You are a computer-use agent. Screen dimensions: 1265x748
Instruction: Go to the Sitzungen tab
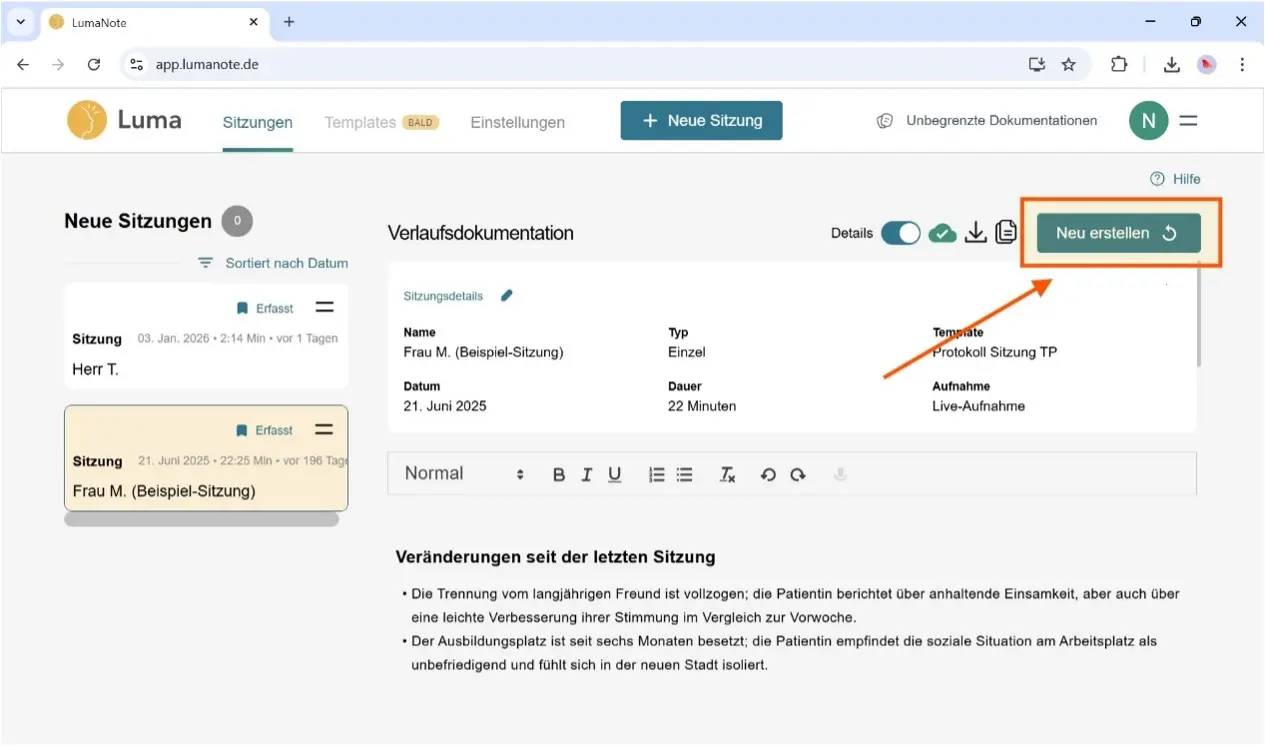point(257,122)
